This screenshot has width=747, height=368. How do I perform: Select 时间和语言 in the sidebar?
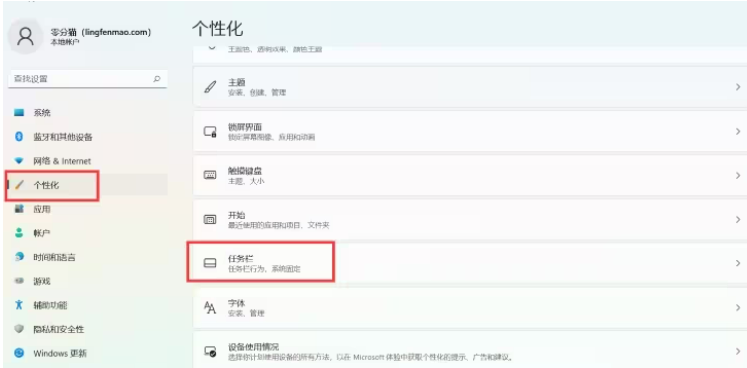coord(88,257)
